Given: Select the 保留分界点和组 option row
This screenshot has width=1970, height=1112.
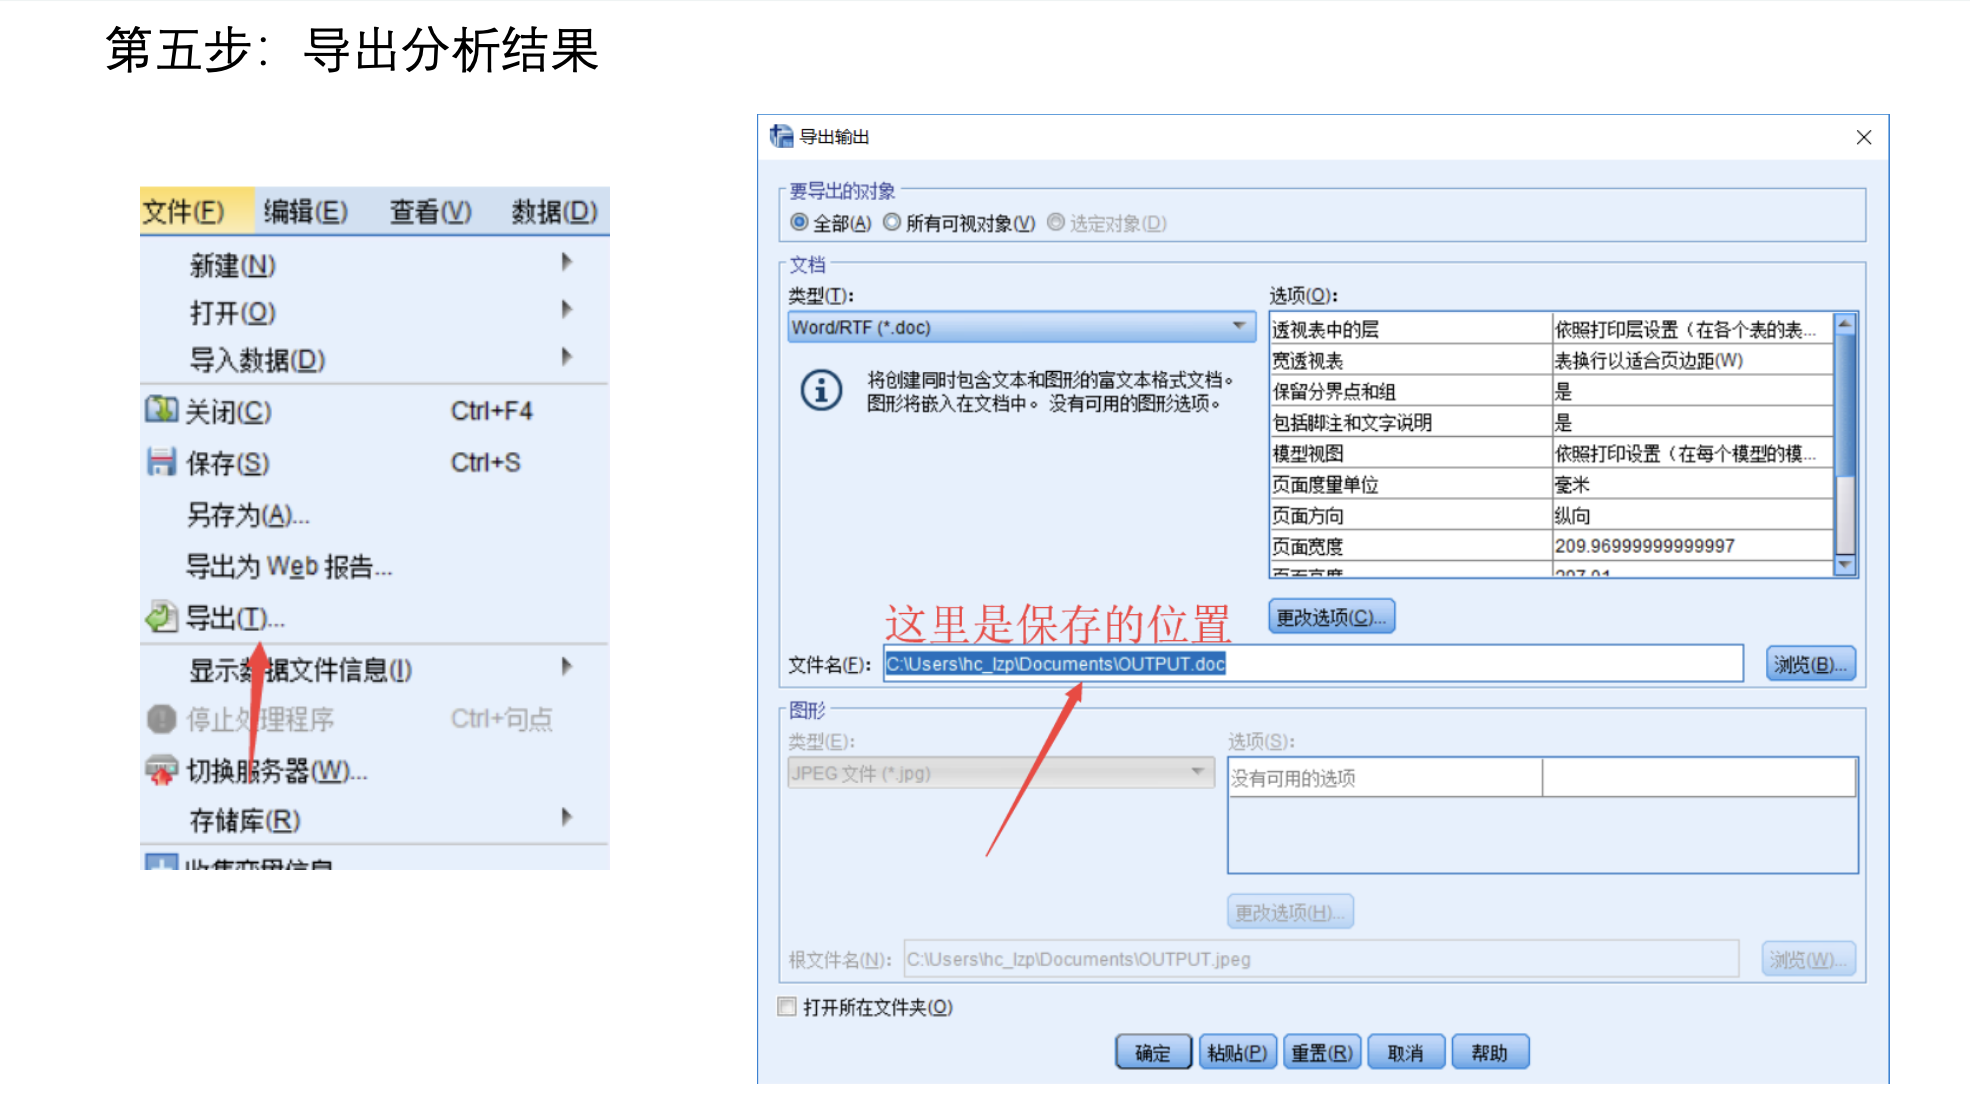Looking at the screenshot, I should tap(1551, 391).
